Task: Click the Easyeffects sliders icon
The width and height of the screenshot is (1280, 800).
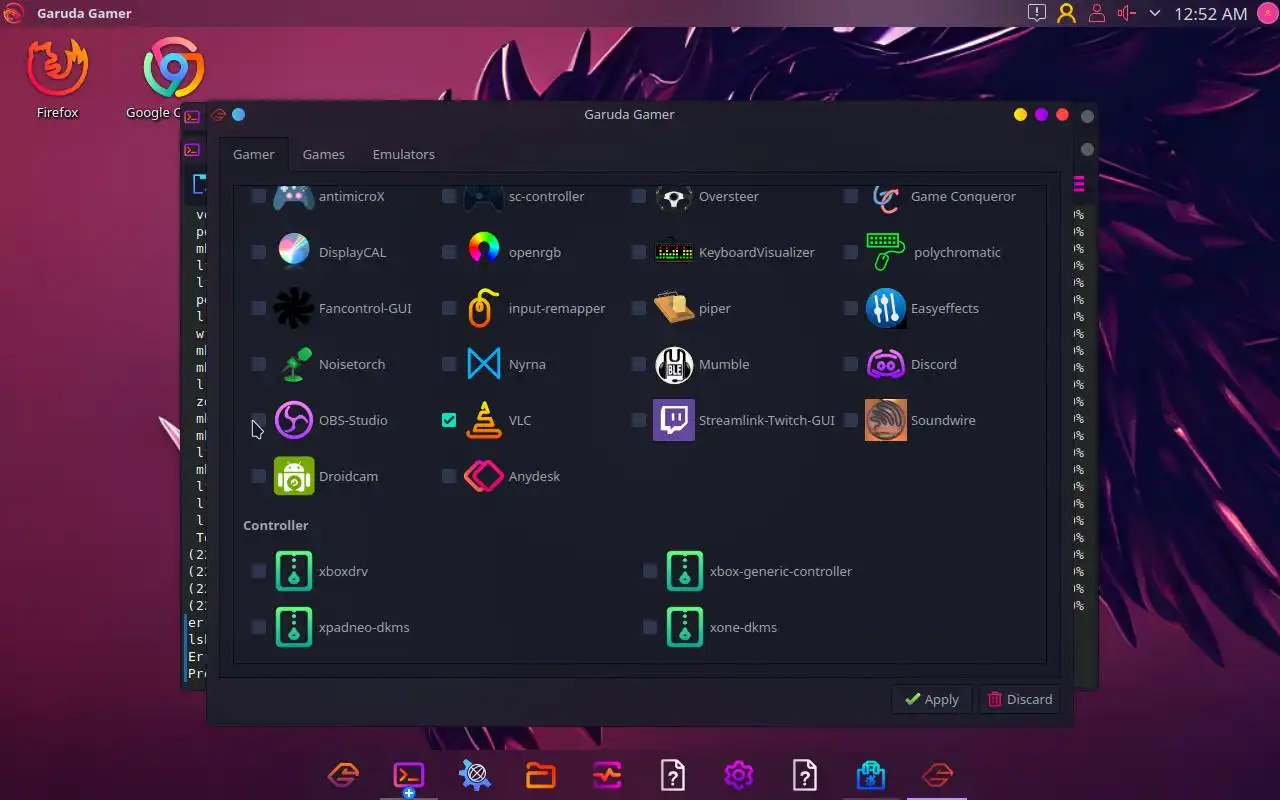Action: click(x=886, y=308)
